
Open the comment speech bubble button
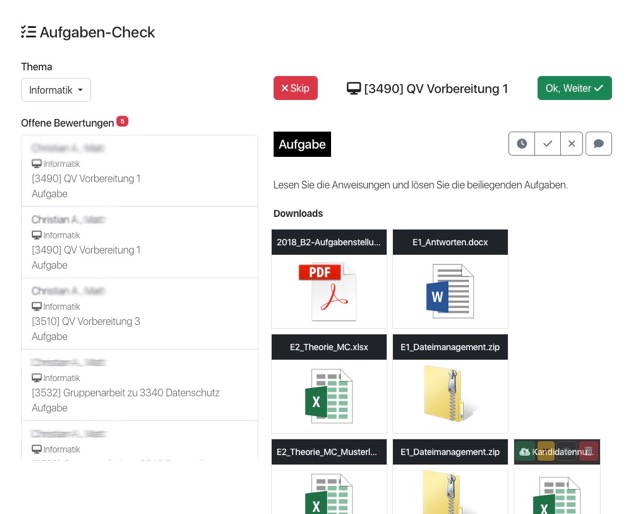(598, 144)
